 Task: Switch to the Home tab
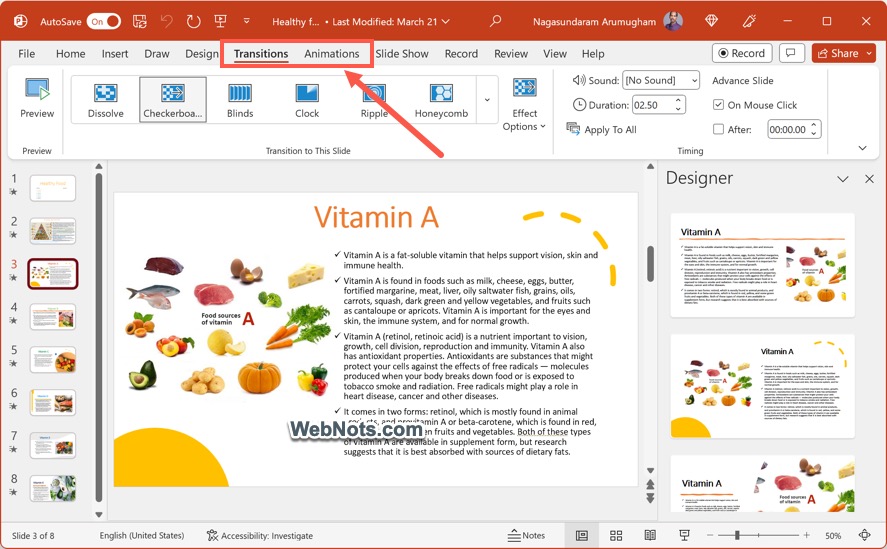[71, 54]
